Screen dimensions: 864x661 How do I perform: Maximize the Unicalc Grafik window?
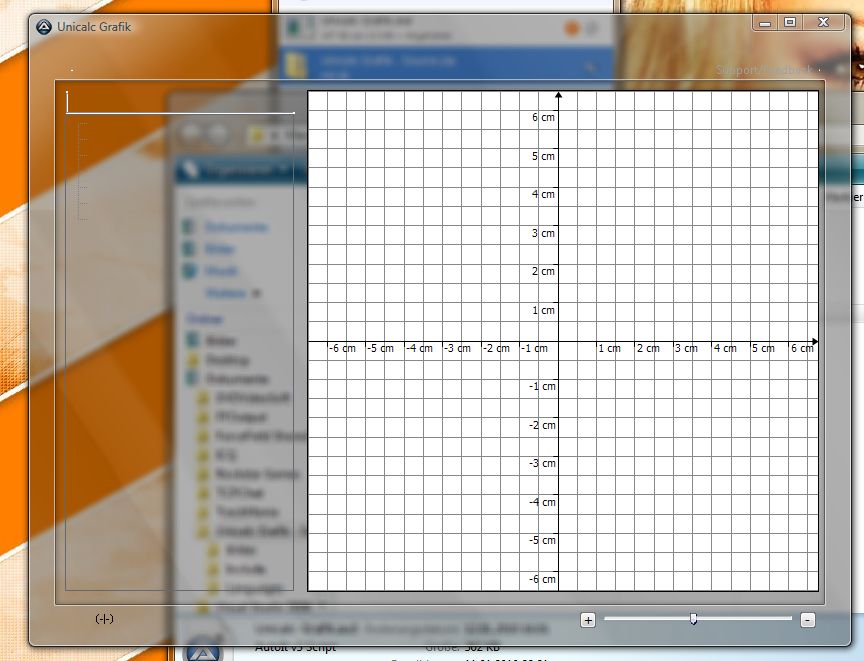pyautogui.click(x=790, y=22)
